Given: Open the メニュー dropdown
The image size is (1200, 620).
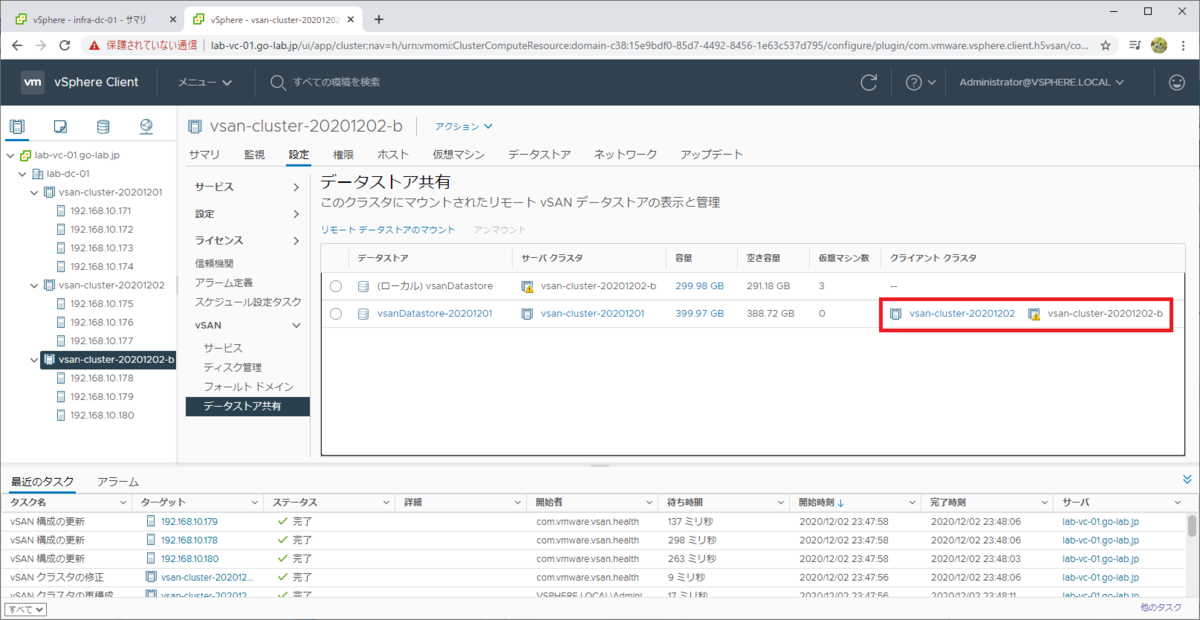Looking at the screenshot, I should tap(205, 82).
